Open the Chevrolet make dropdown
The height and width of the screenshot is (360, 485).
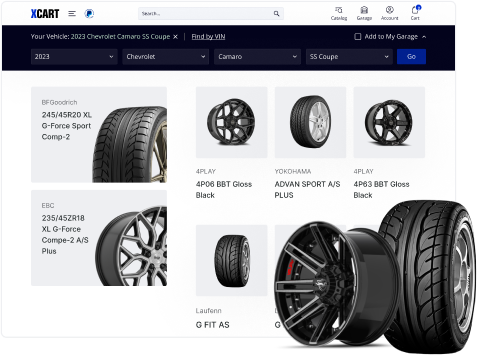click(166, 57)
